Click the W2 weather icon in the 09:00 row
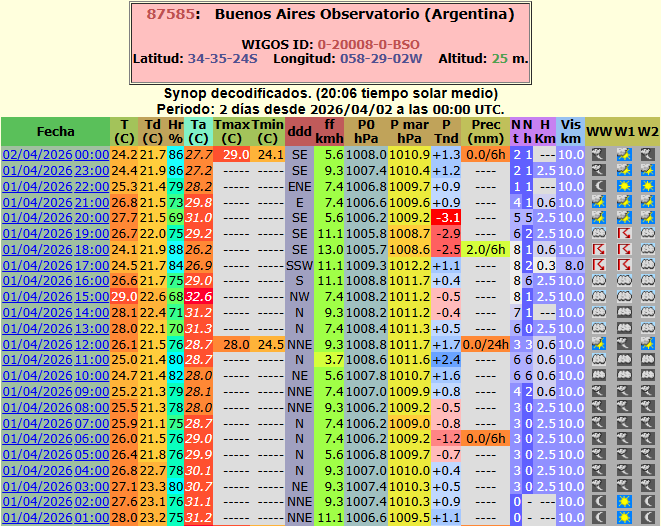661x526 pixels. (648, 392)
